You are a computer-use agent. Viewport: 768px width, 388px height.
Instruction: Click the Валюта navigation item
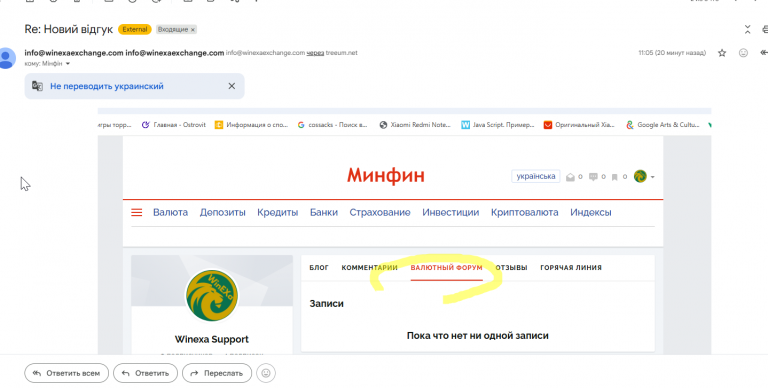[170, 213]
